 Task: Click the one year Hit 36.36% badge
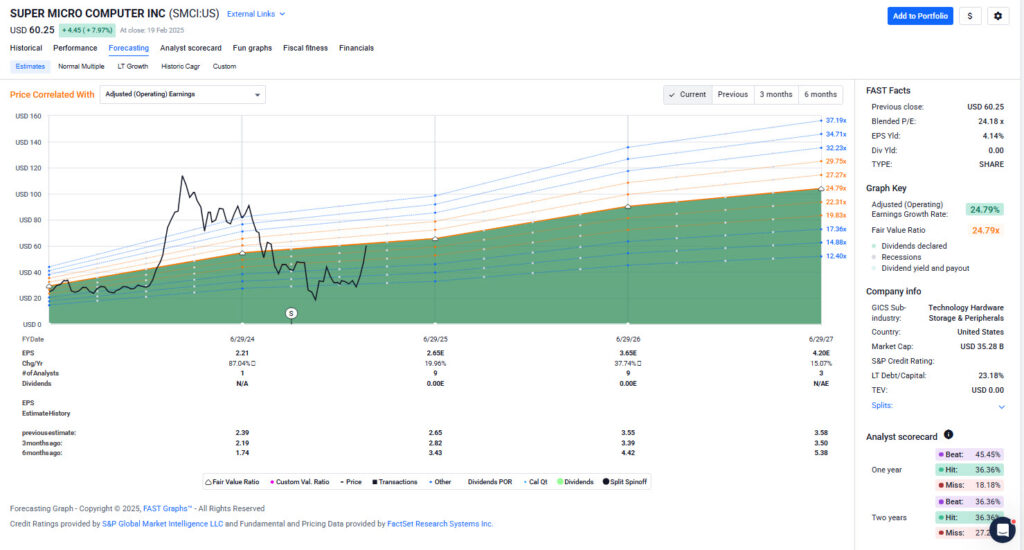coord(969,470)
